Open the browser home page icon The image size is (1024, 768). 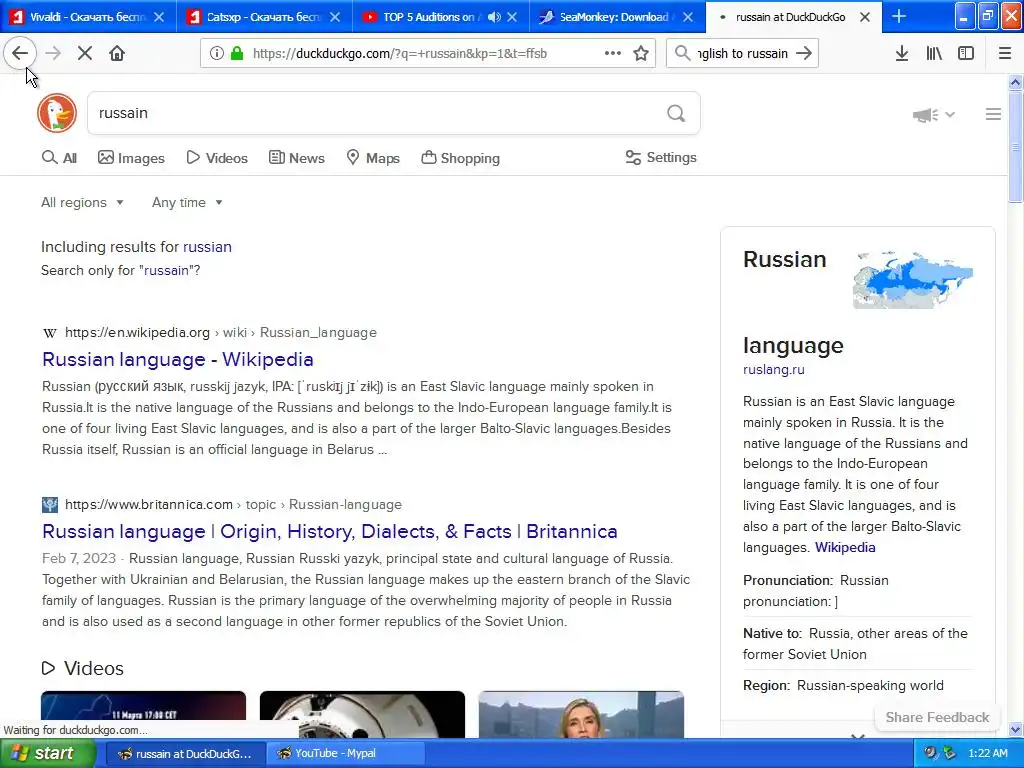(117, 53)
